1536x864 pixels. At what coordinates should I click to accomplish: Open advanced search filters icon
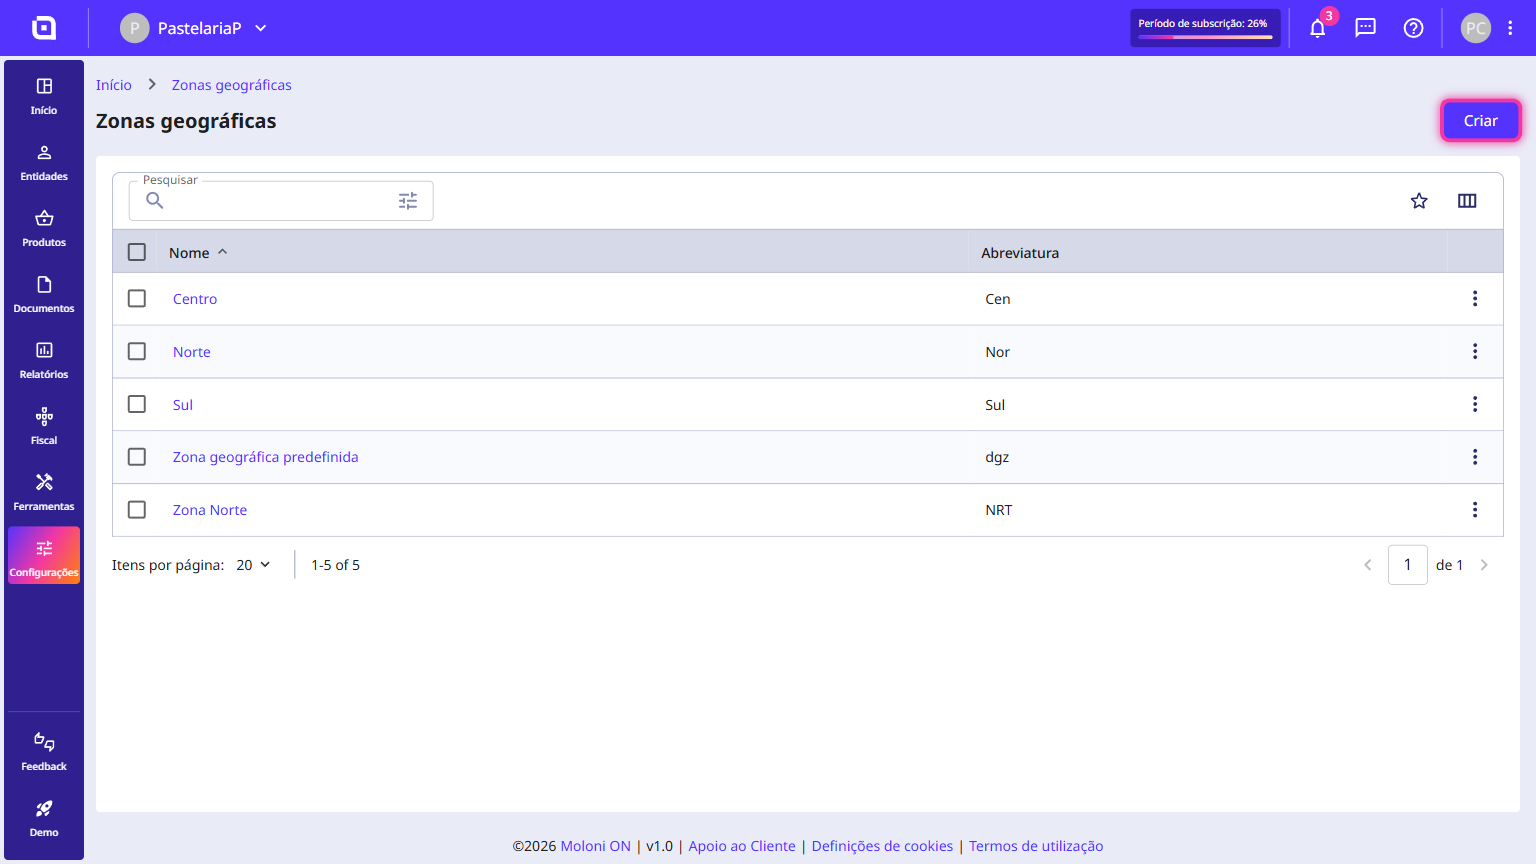point(408,201)
